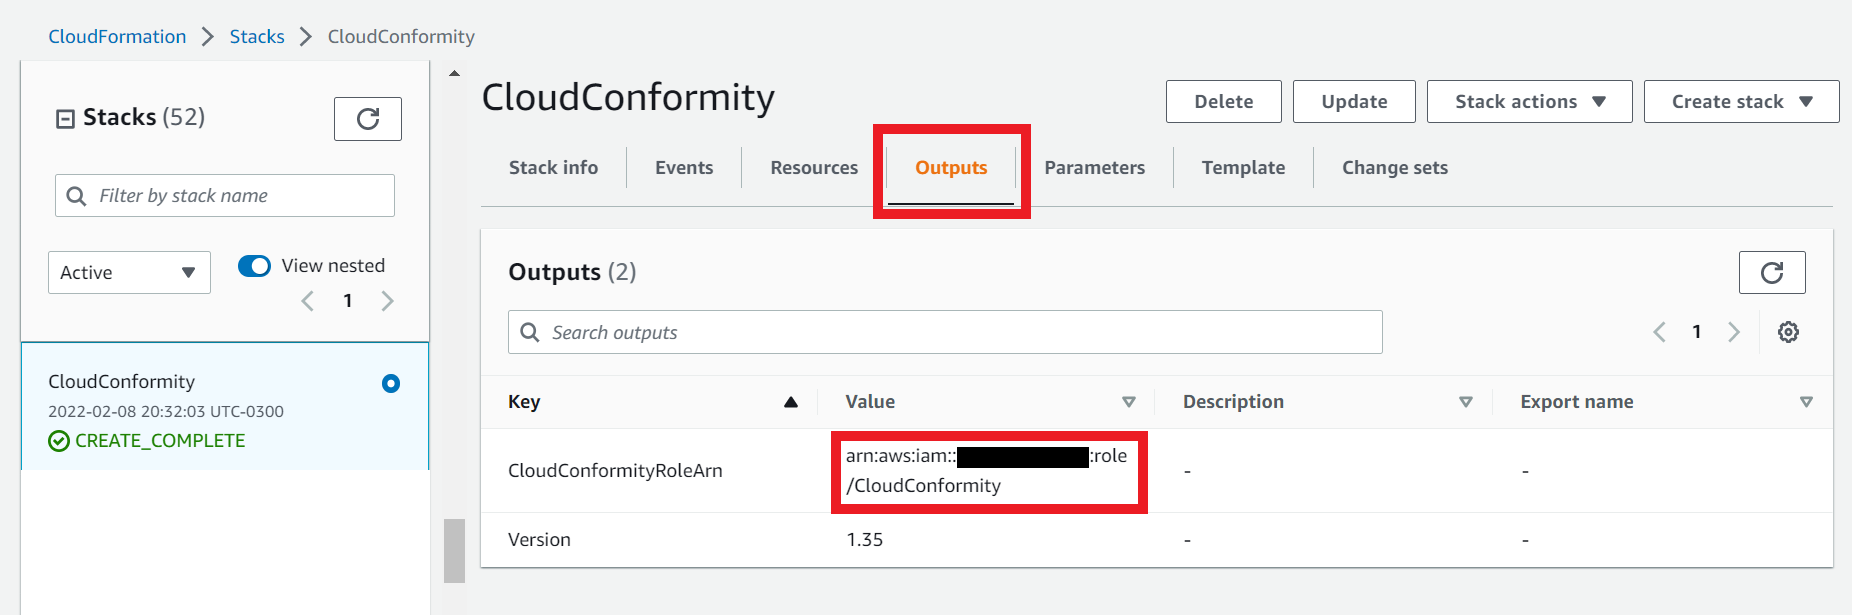Open CloudFormation breadcrumb link
1852x615 pixels.
(x=117, y=37)
